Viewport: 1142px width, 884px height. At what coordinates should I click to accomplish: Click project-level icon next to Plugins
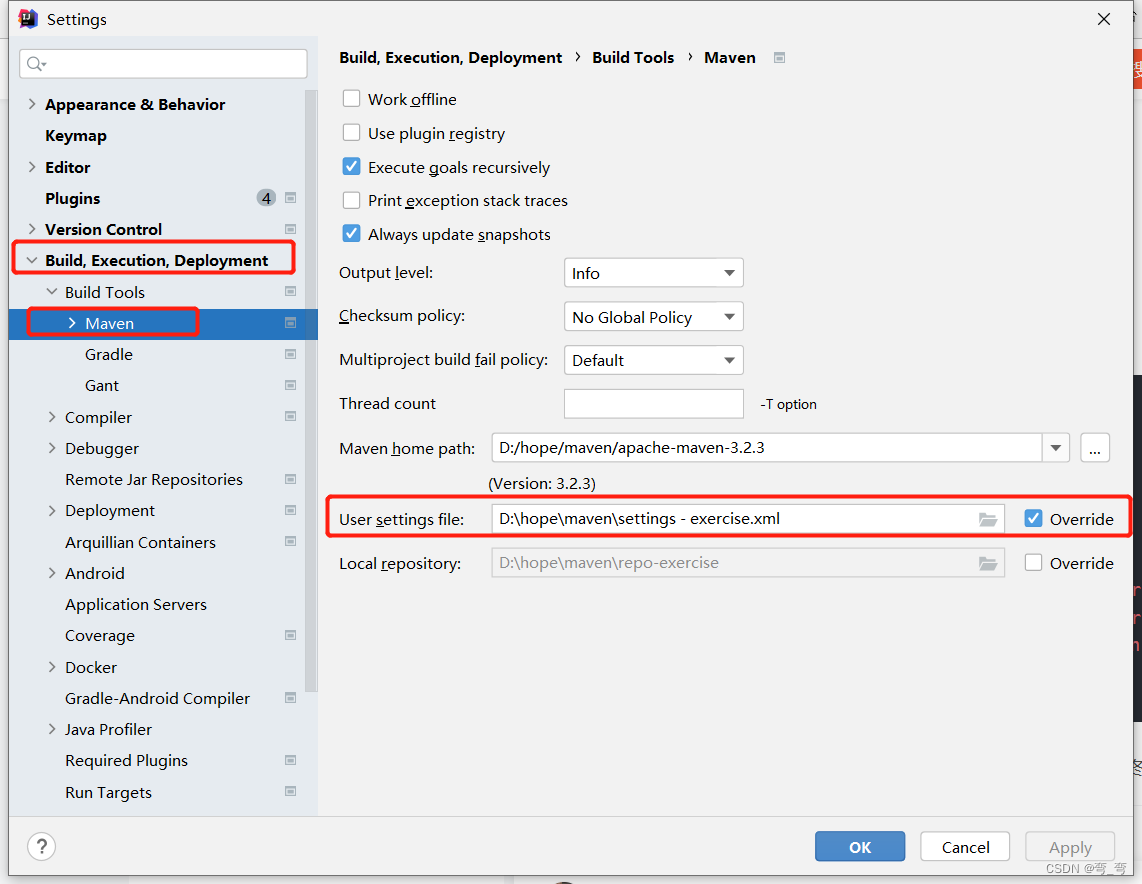pos(291,198)
